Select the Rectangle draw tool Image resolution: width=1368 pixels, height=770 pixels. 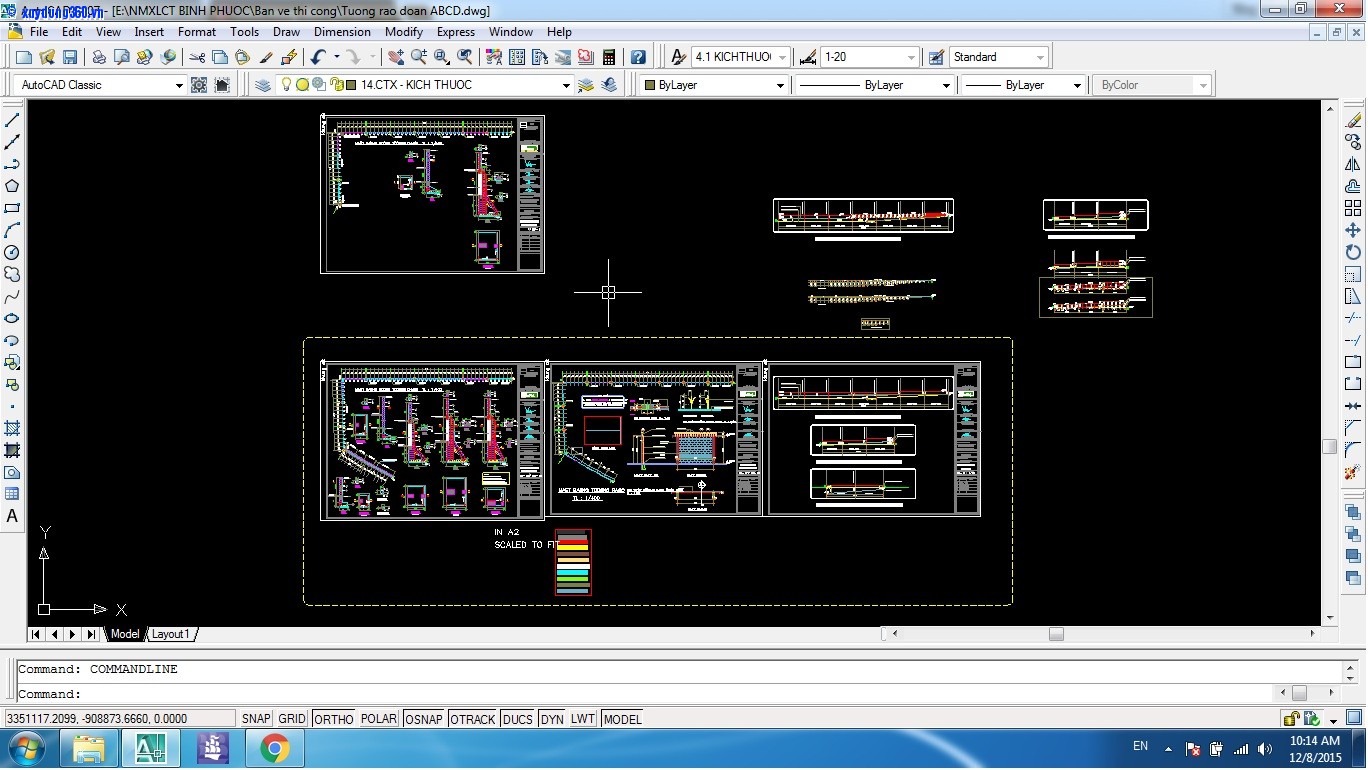13,208
